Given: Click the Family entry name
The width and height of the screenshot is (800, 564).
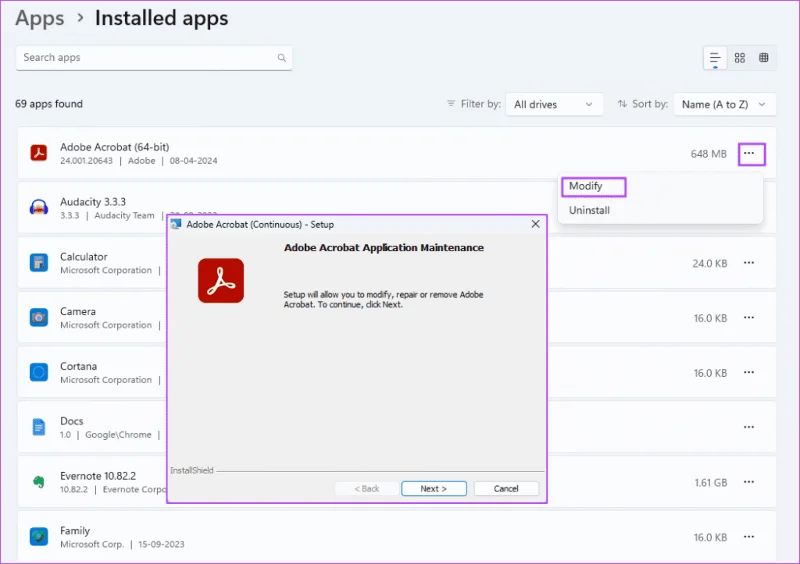Looking at the screenshot, I should [75, 531].
